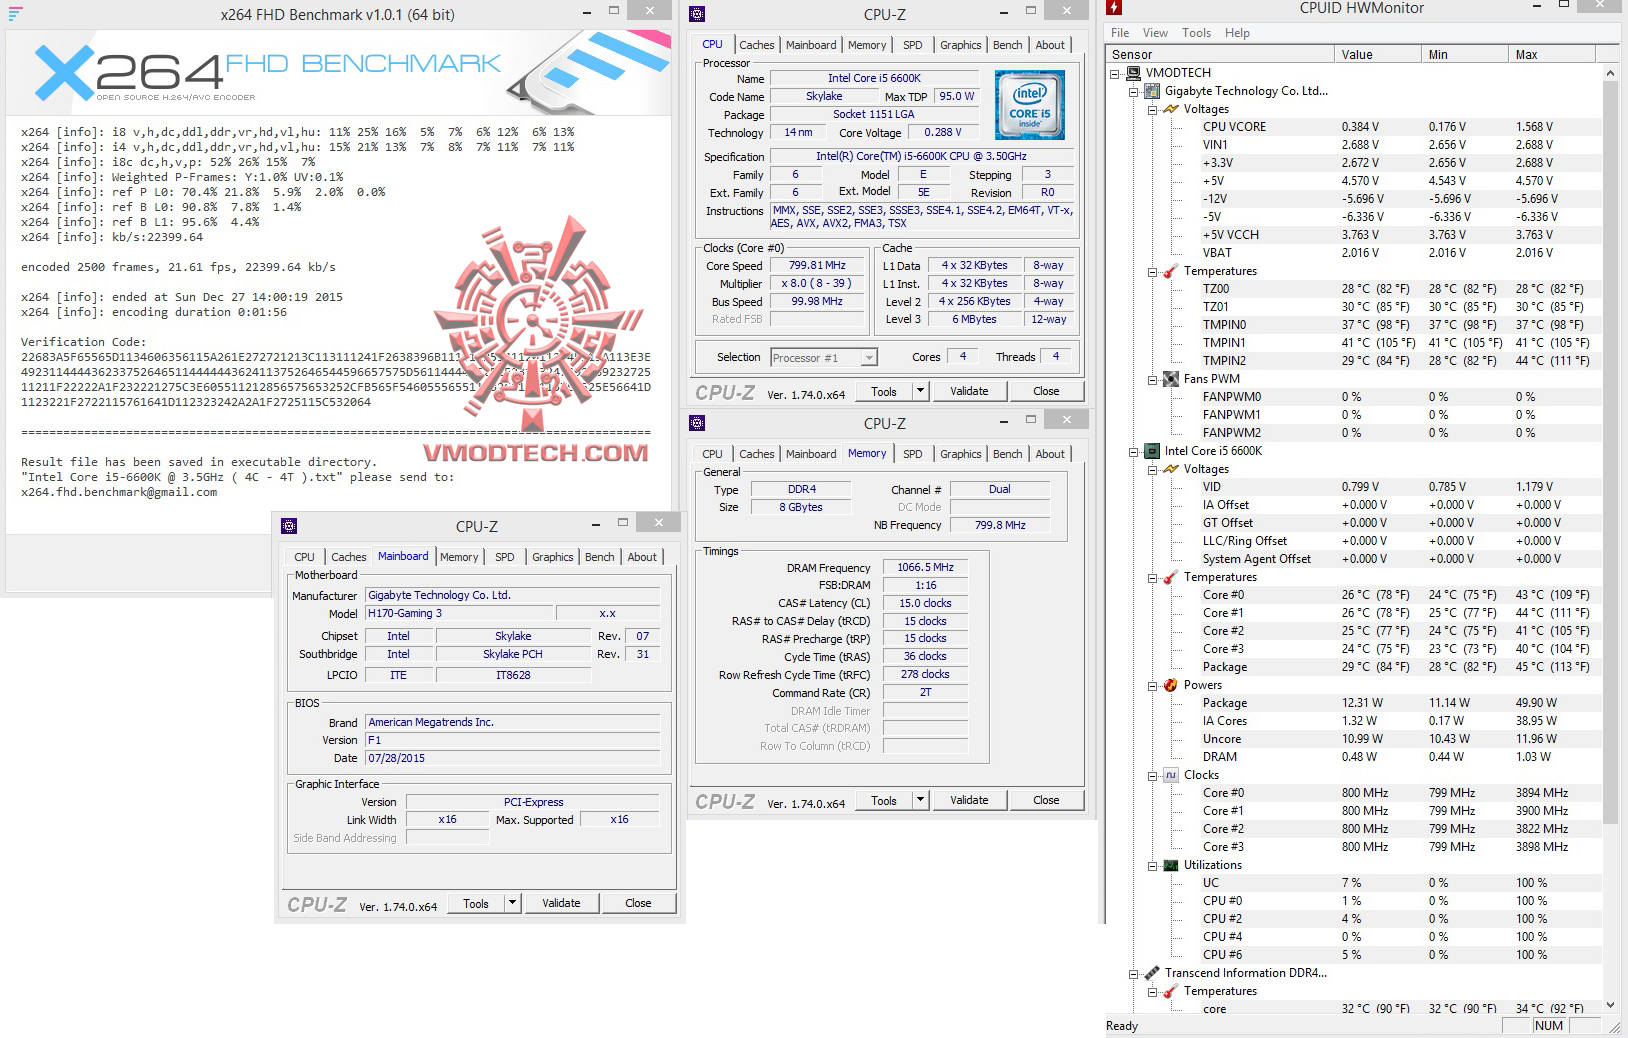Click the CPUID HWMonitor title bar icon

[x=1114, y=8]
